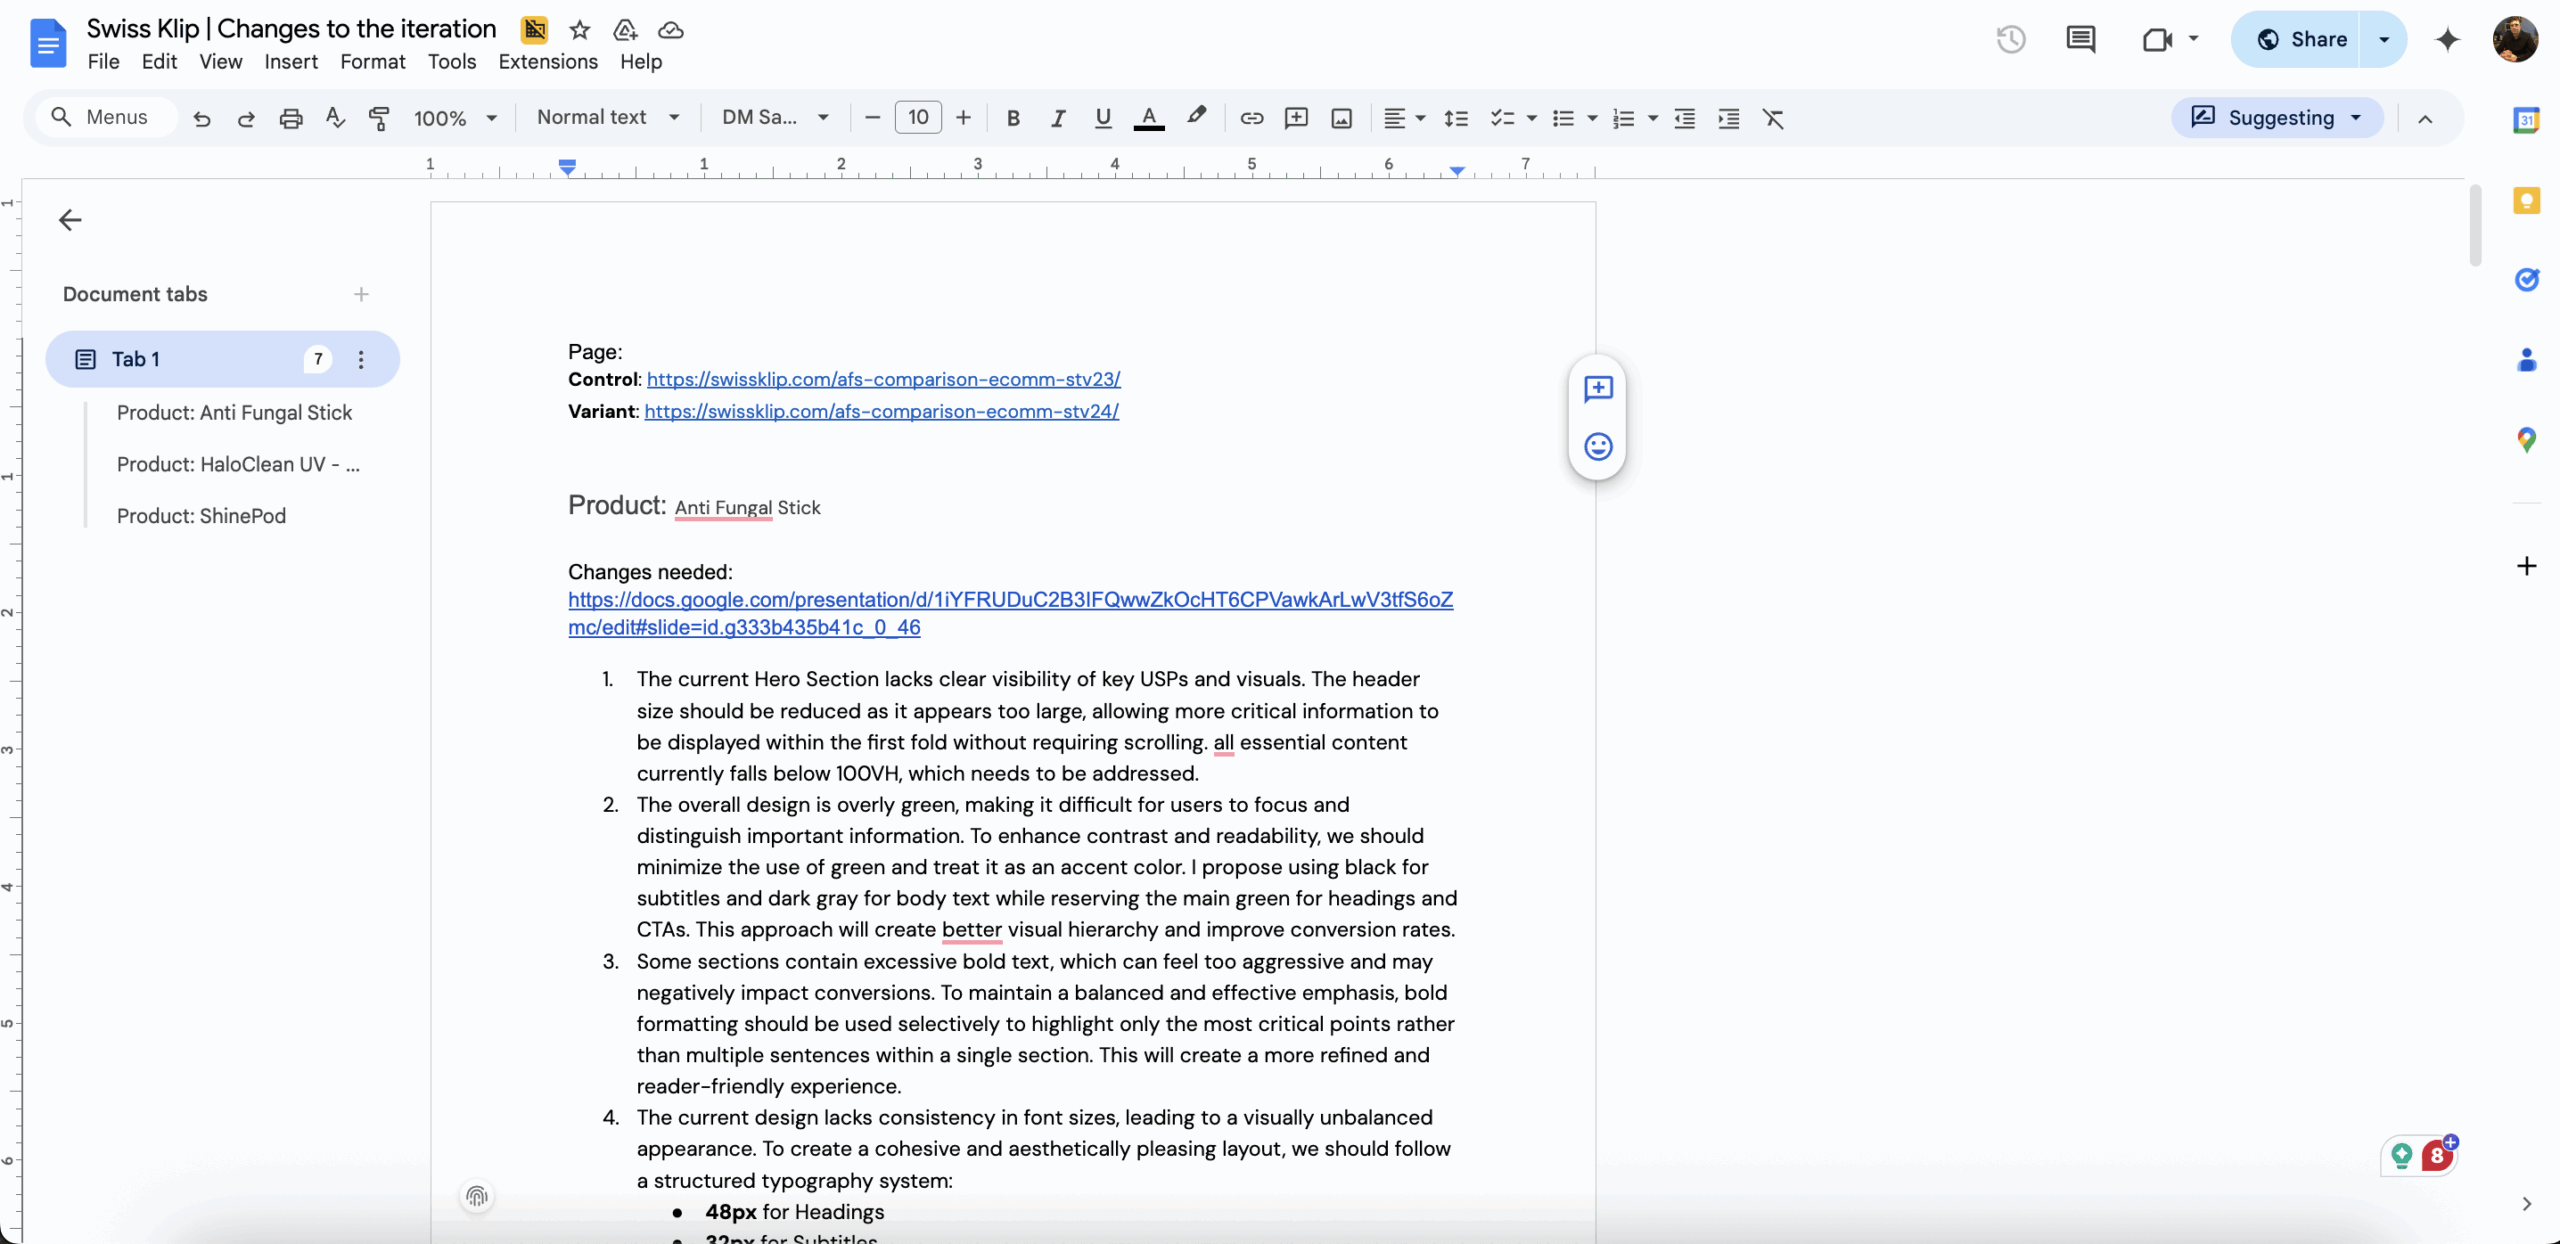Increase indent of the paragraph
The height and width of the screenshot is (1244, 2560).
pyautogui.click(x=1729, y=118)
